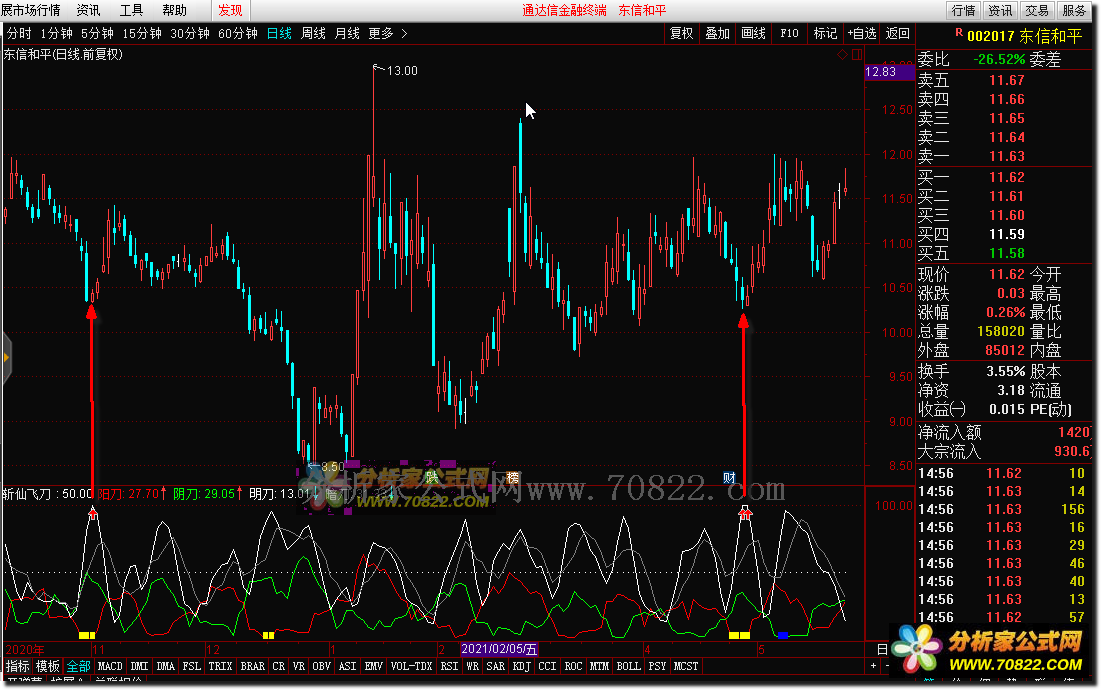Open the 工具 menu
This screenshot has width=1102, height=690.
131,10
